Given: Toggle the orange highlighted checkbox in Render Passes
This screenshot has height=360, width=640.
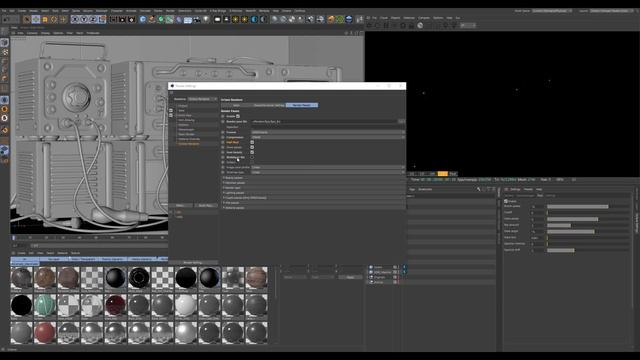Looking at the screenshot, I should 252,142.
